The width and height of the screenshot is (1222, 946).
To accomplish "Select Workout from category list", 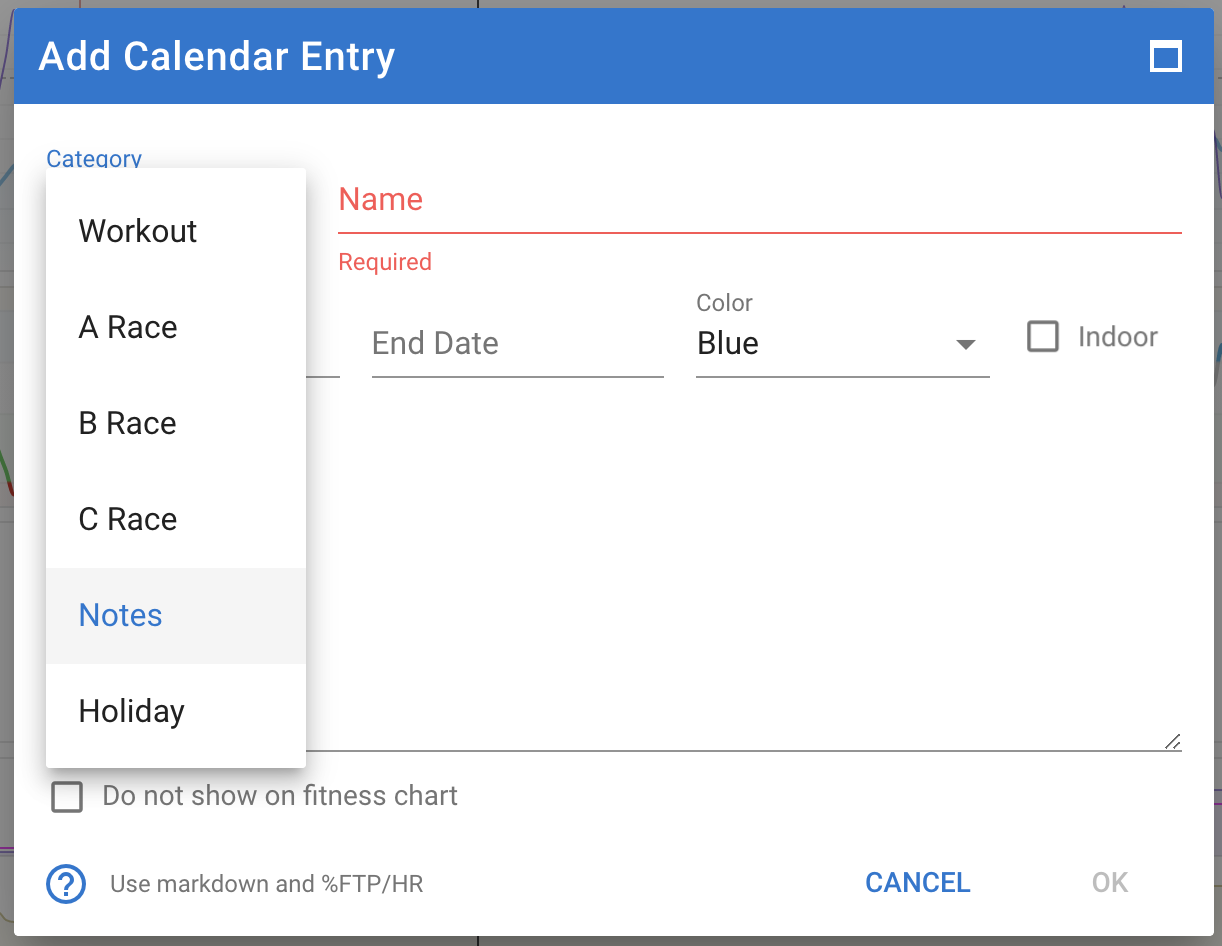I will [176, 231].
